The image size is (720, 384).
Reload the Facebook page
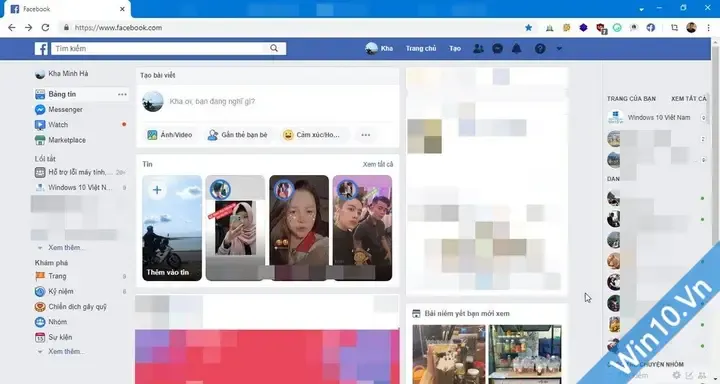pos(45,28)
